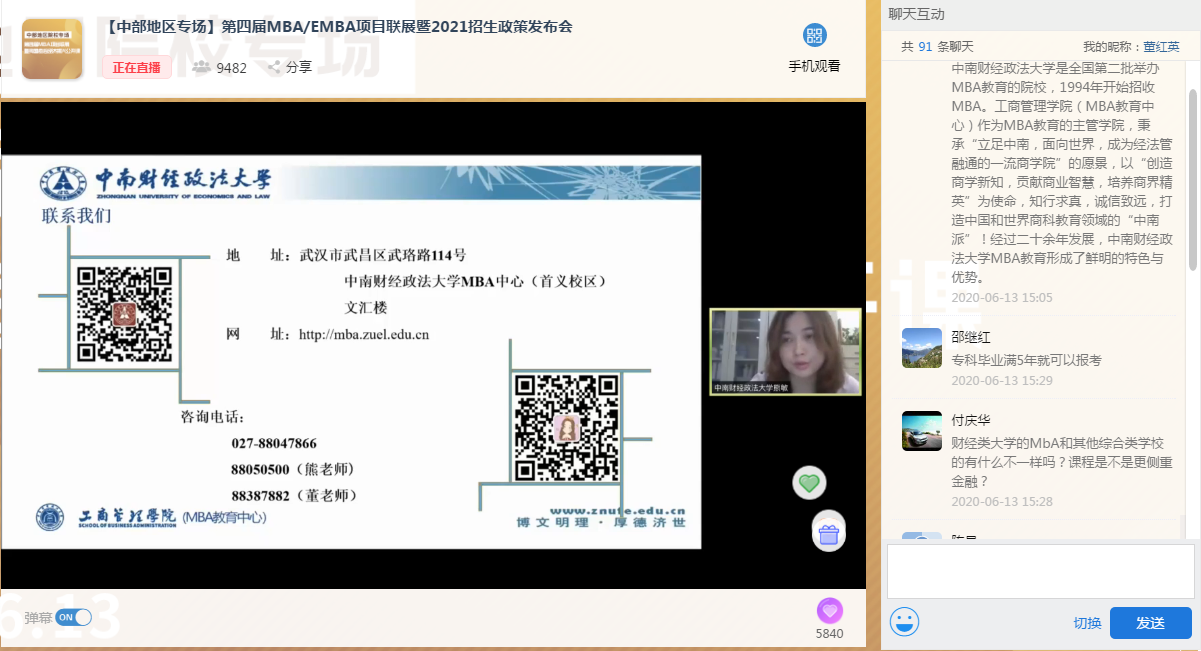Click the purple heart icon above 5840
Viewport: 1201px width, 651px height.
829,610
